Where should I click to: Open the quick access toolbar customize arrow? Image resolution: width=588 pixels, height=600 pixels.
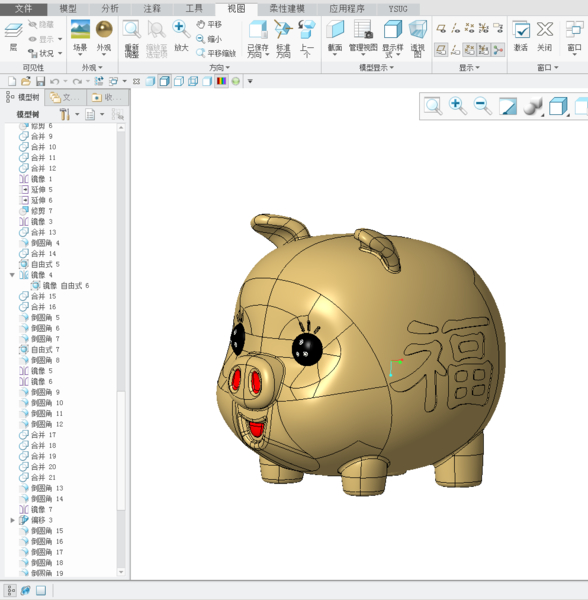tap(250, 81)
